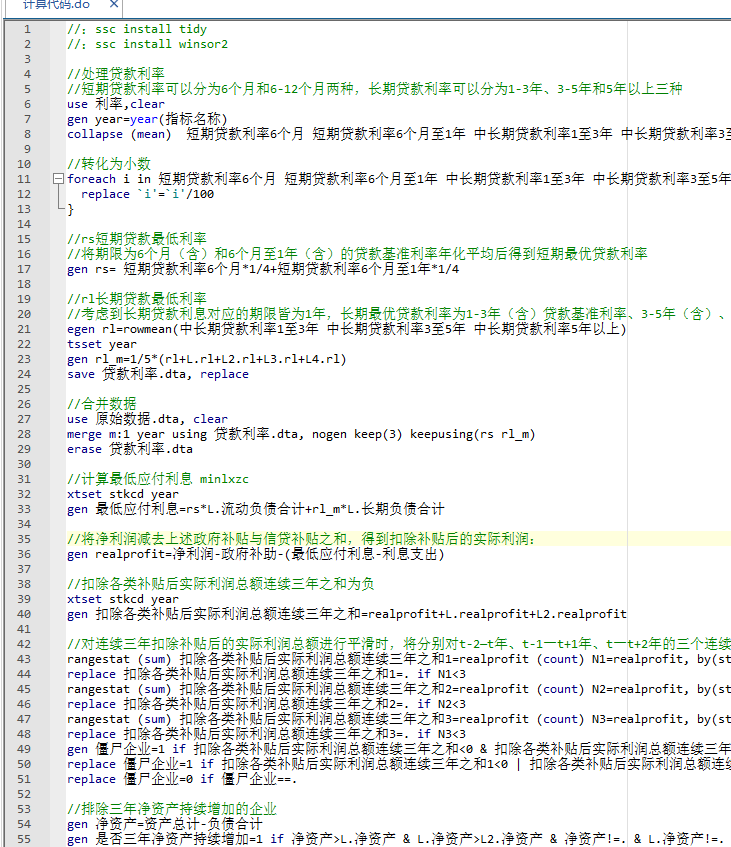Image resolution: width=731 pixels, height=847 pixels.
Task: Click the 'foreach i in' loop line
Action: (399, 179)
